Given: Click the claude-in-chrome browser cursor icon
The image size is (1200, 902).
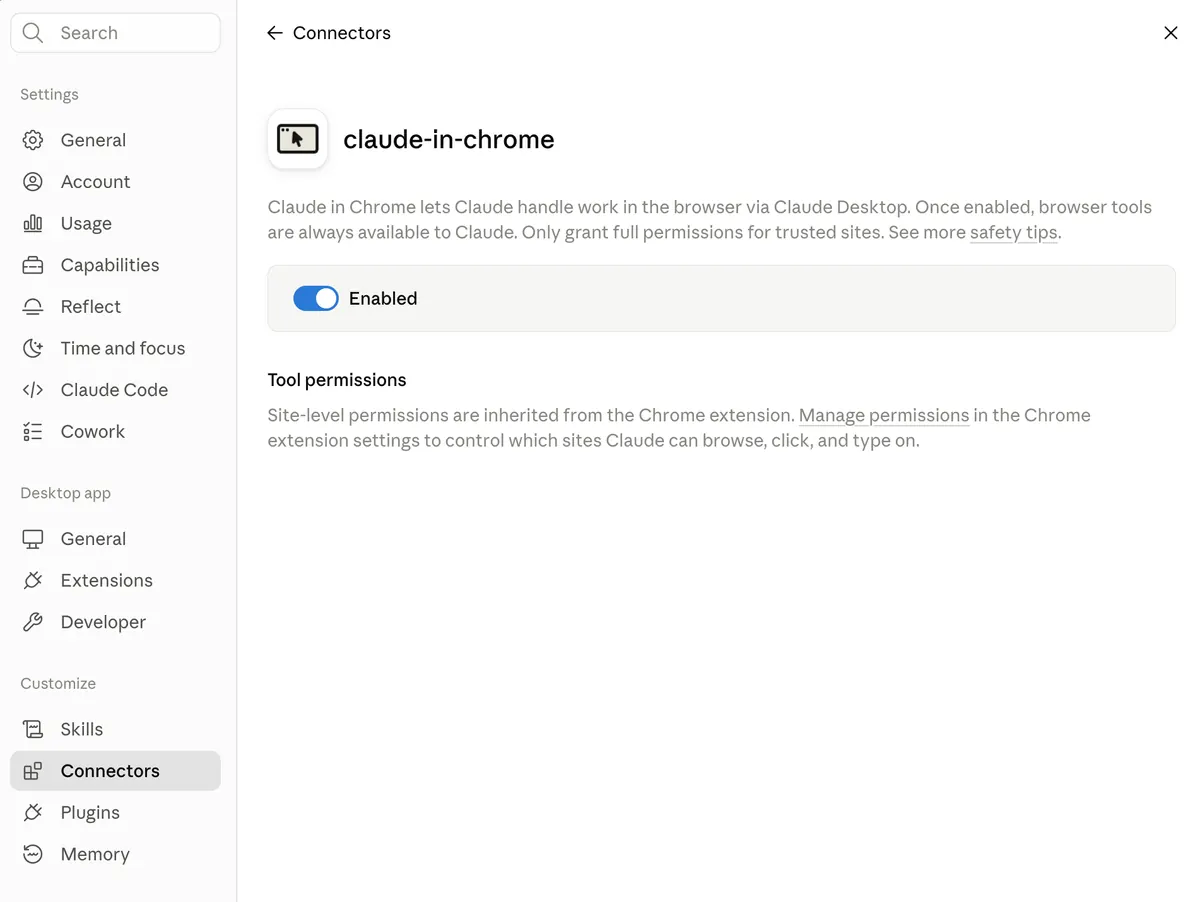Looking at the screenshot, I should pyautogui.click(x=298, y=139).
